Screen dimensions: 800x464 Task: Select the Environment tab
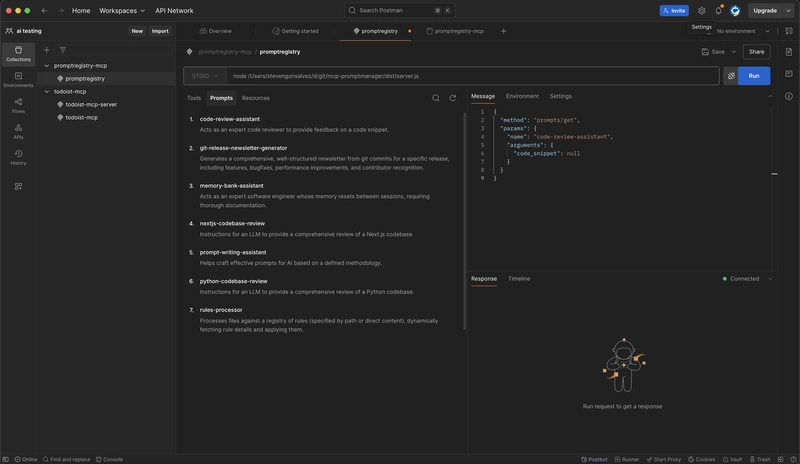(x=522, y=96)
